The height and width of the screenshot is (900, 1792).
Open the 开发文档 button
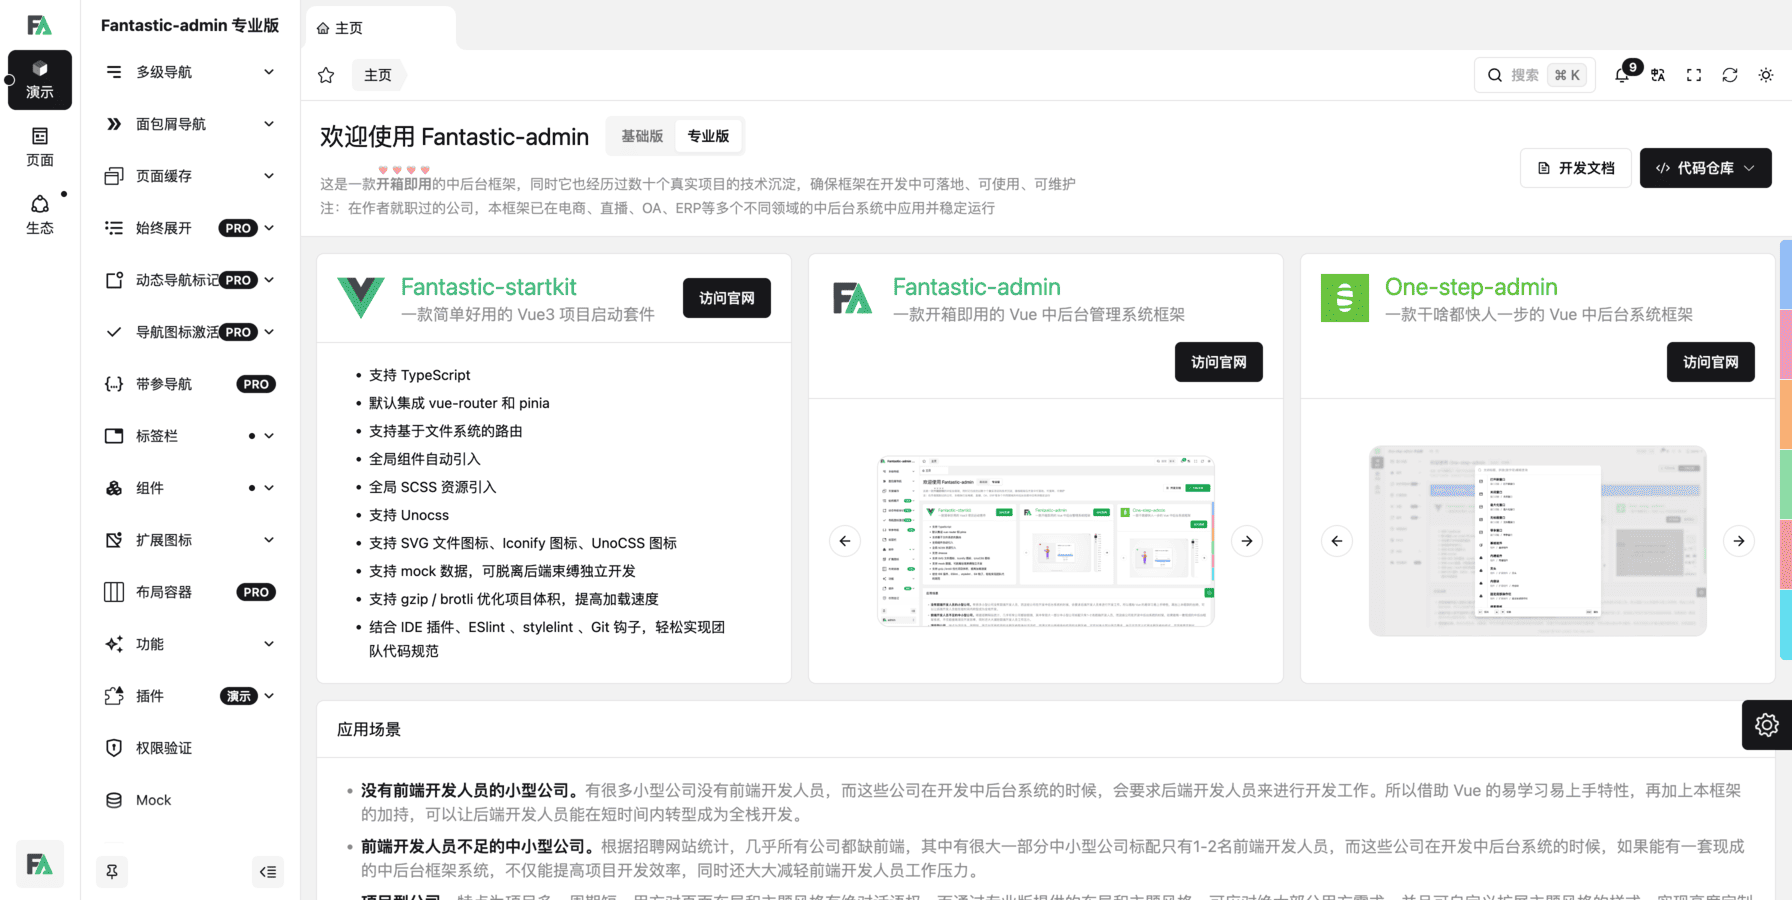1576,168
